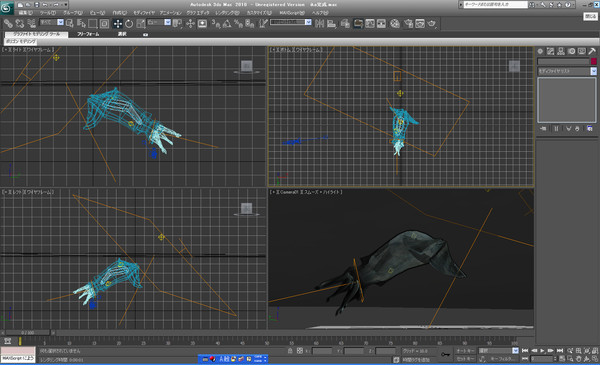
Task: Toggle Window/Crossing selection mode
Action: point(104,24)
